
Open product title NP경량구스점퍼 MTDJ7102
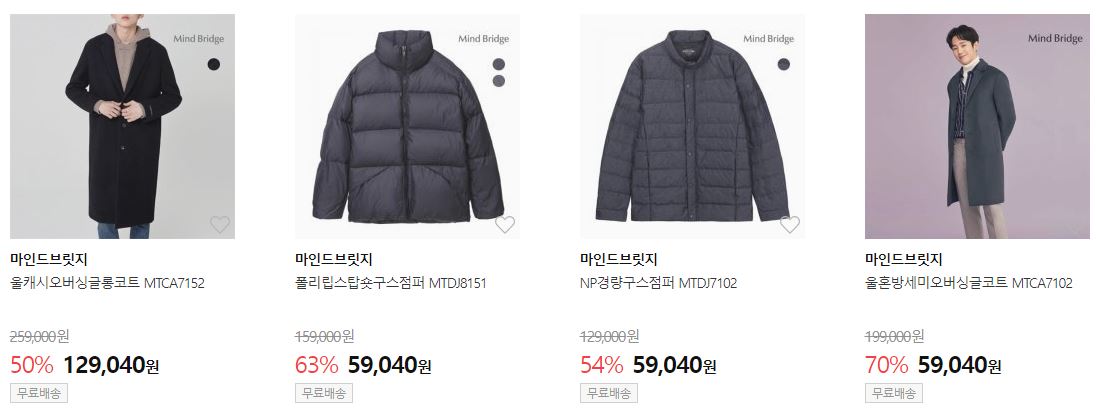point(658,283)
